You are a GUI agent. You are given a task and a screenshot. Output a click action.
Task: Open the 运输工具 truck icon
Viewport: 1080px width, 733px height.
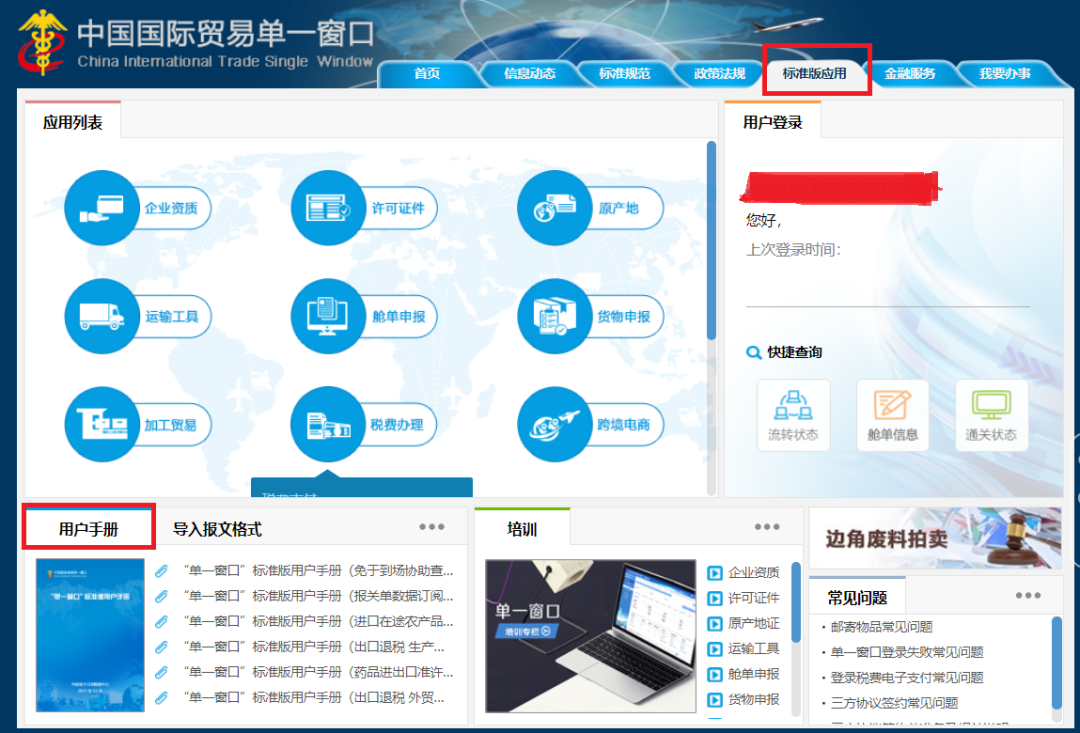(x=102, y=316)
